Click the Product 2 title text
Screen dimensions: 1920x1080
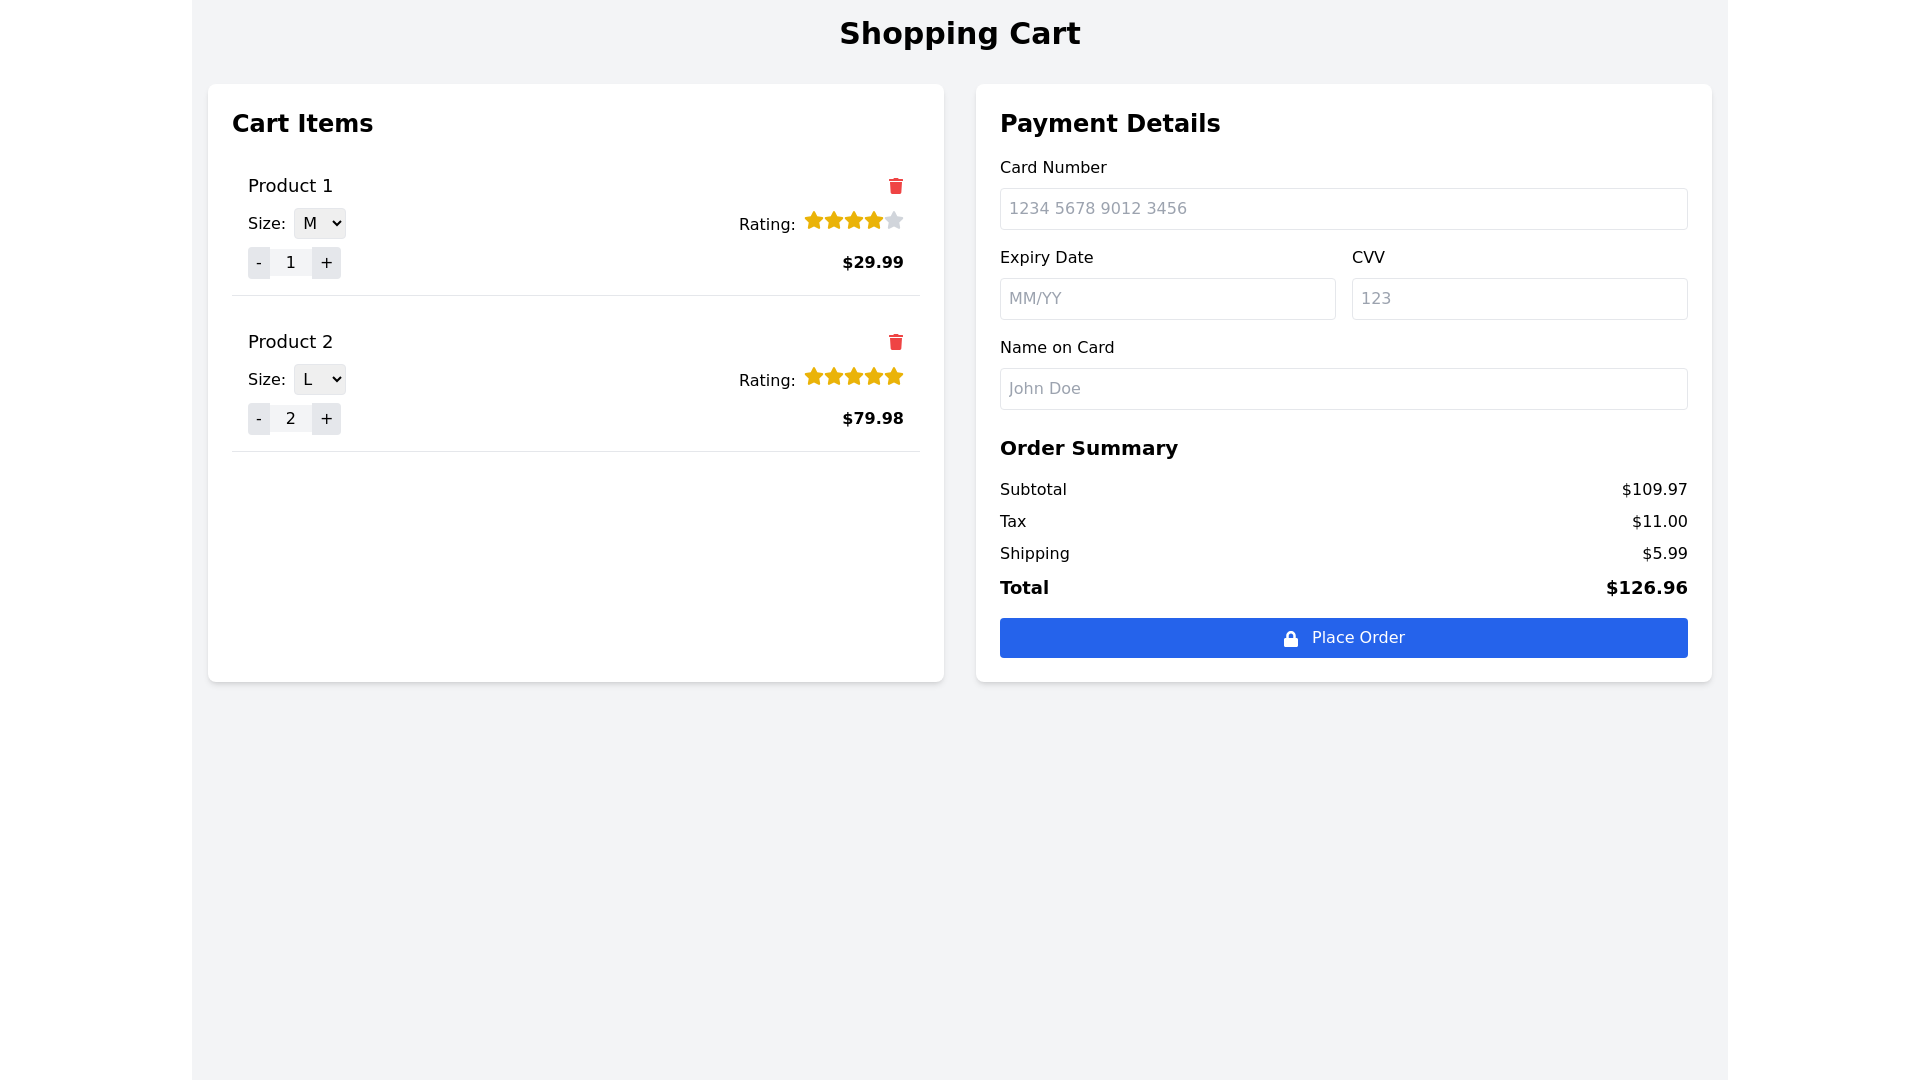(290, 342)
